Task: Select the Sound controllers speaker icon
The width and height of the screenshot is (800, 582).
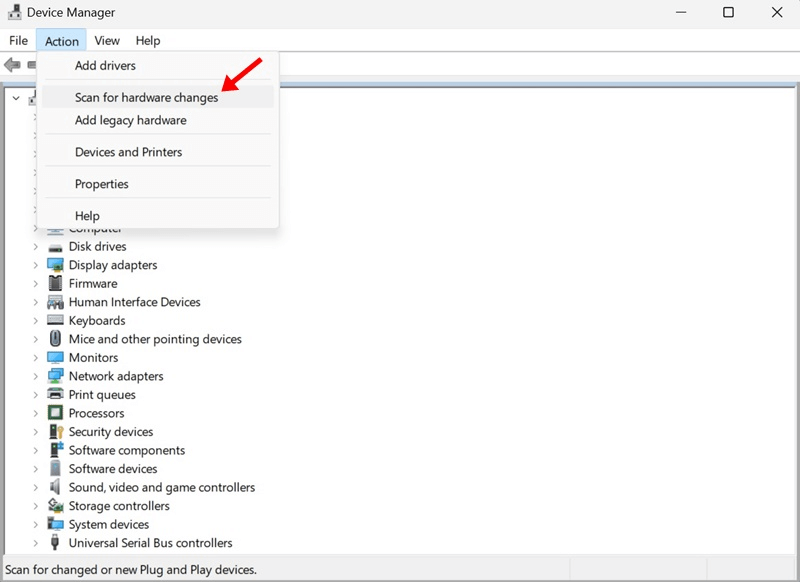Action: (x=55, y=487)
